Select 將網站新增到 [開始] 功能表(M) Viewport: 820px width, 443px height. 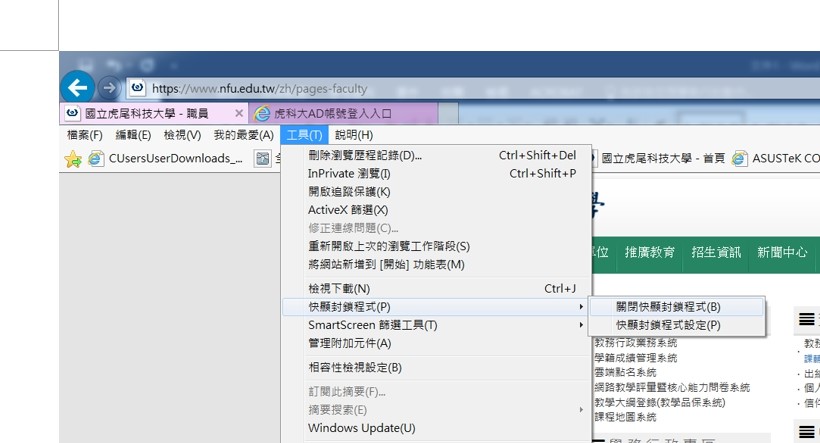pos(437,265)
